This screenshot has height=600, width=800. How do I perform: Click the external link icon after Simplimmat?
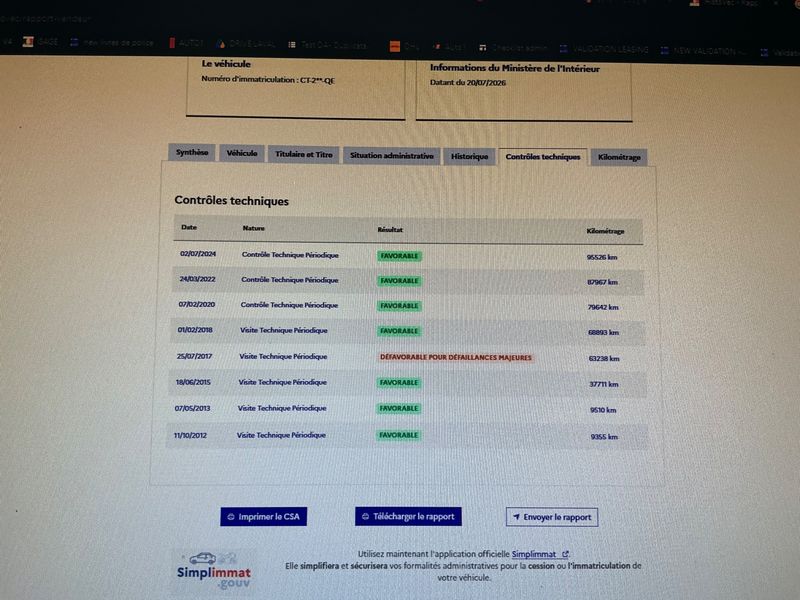[x=565, y=554]
